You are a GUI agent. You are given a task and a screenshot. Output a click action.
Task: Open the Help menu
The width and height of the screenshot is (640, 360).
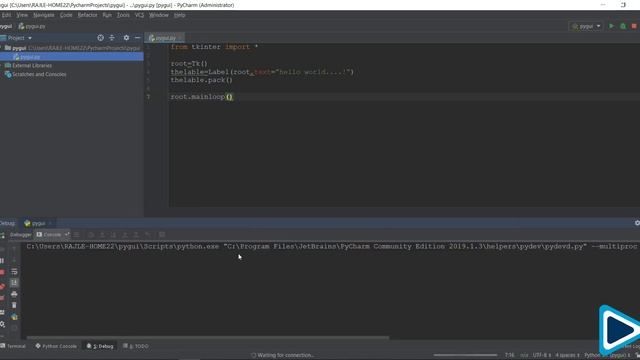pos(180,15)
